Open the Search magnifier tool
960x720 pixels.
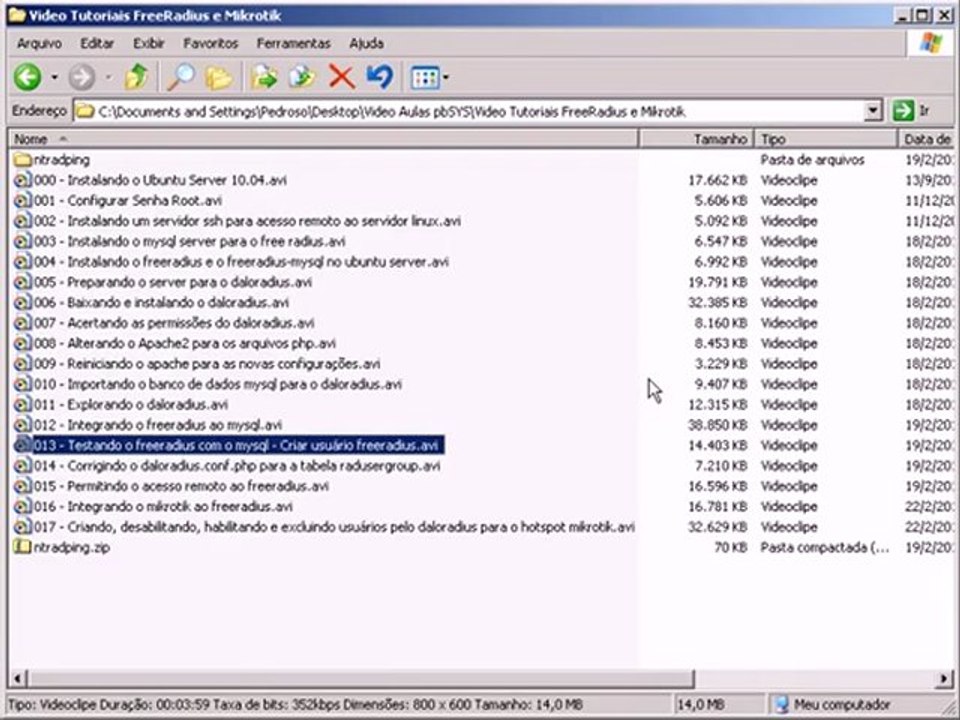coord(181,77)
